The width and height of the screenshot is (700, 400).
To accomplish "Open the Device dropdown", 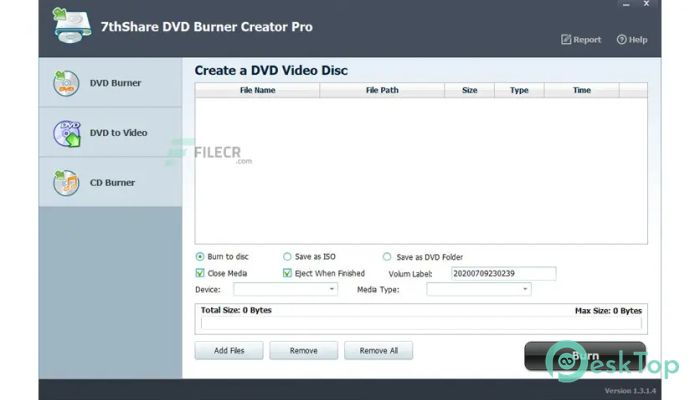I will click(285, 289).
